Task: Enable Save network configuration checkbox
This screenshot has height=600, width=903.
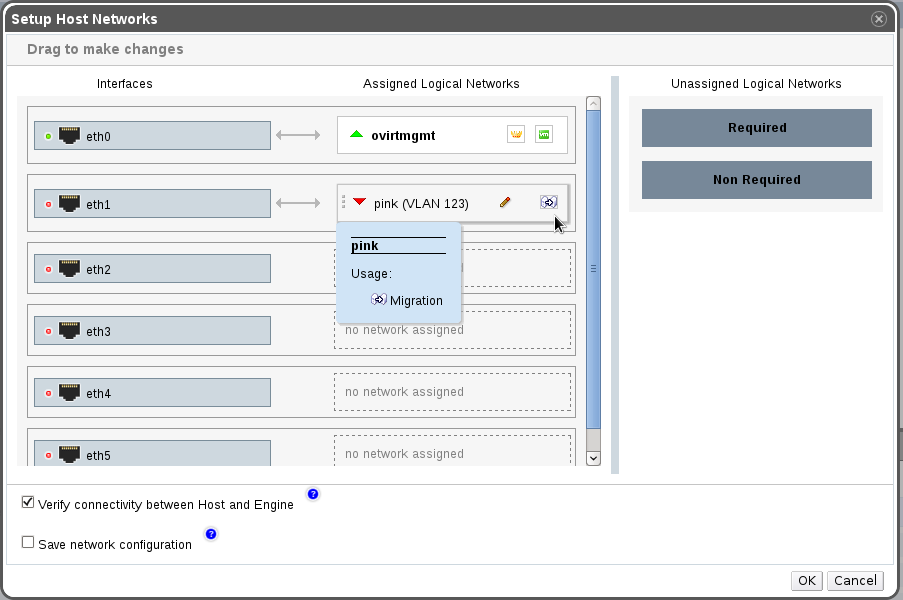Action: pos(28,542)
